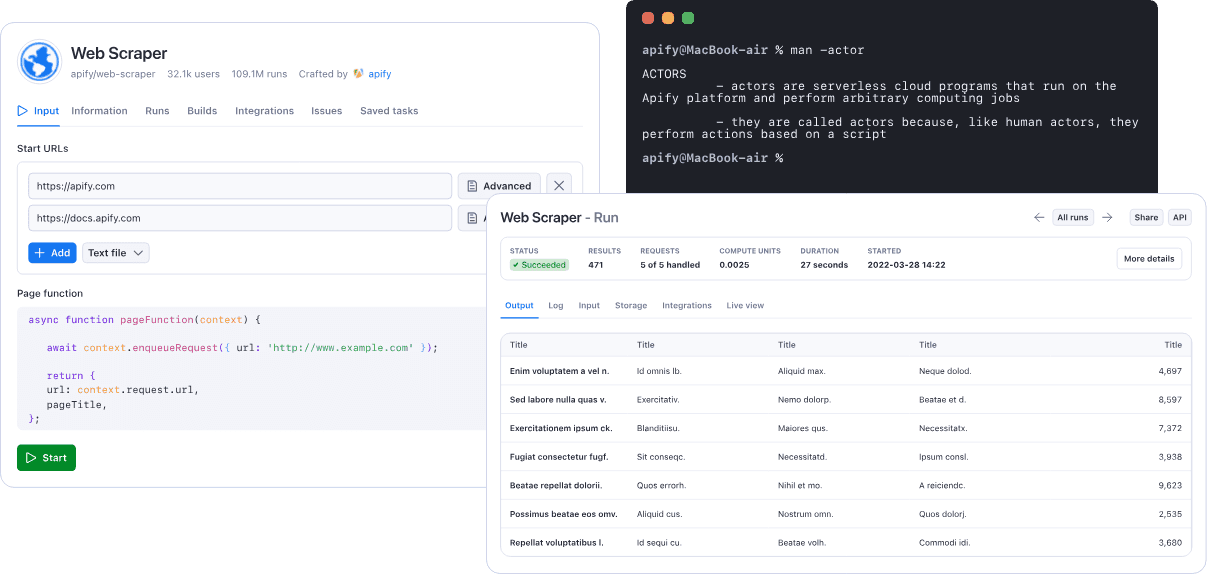Open the Information tab
Image resolution: width=1207 pixels, height=574 pixels.
pyautogui.click(x=99, y=111)
